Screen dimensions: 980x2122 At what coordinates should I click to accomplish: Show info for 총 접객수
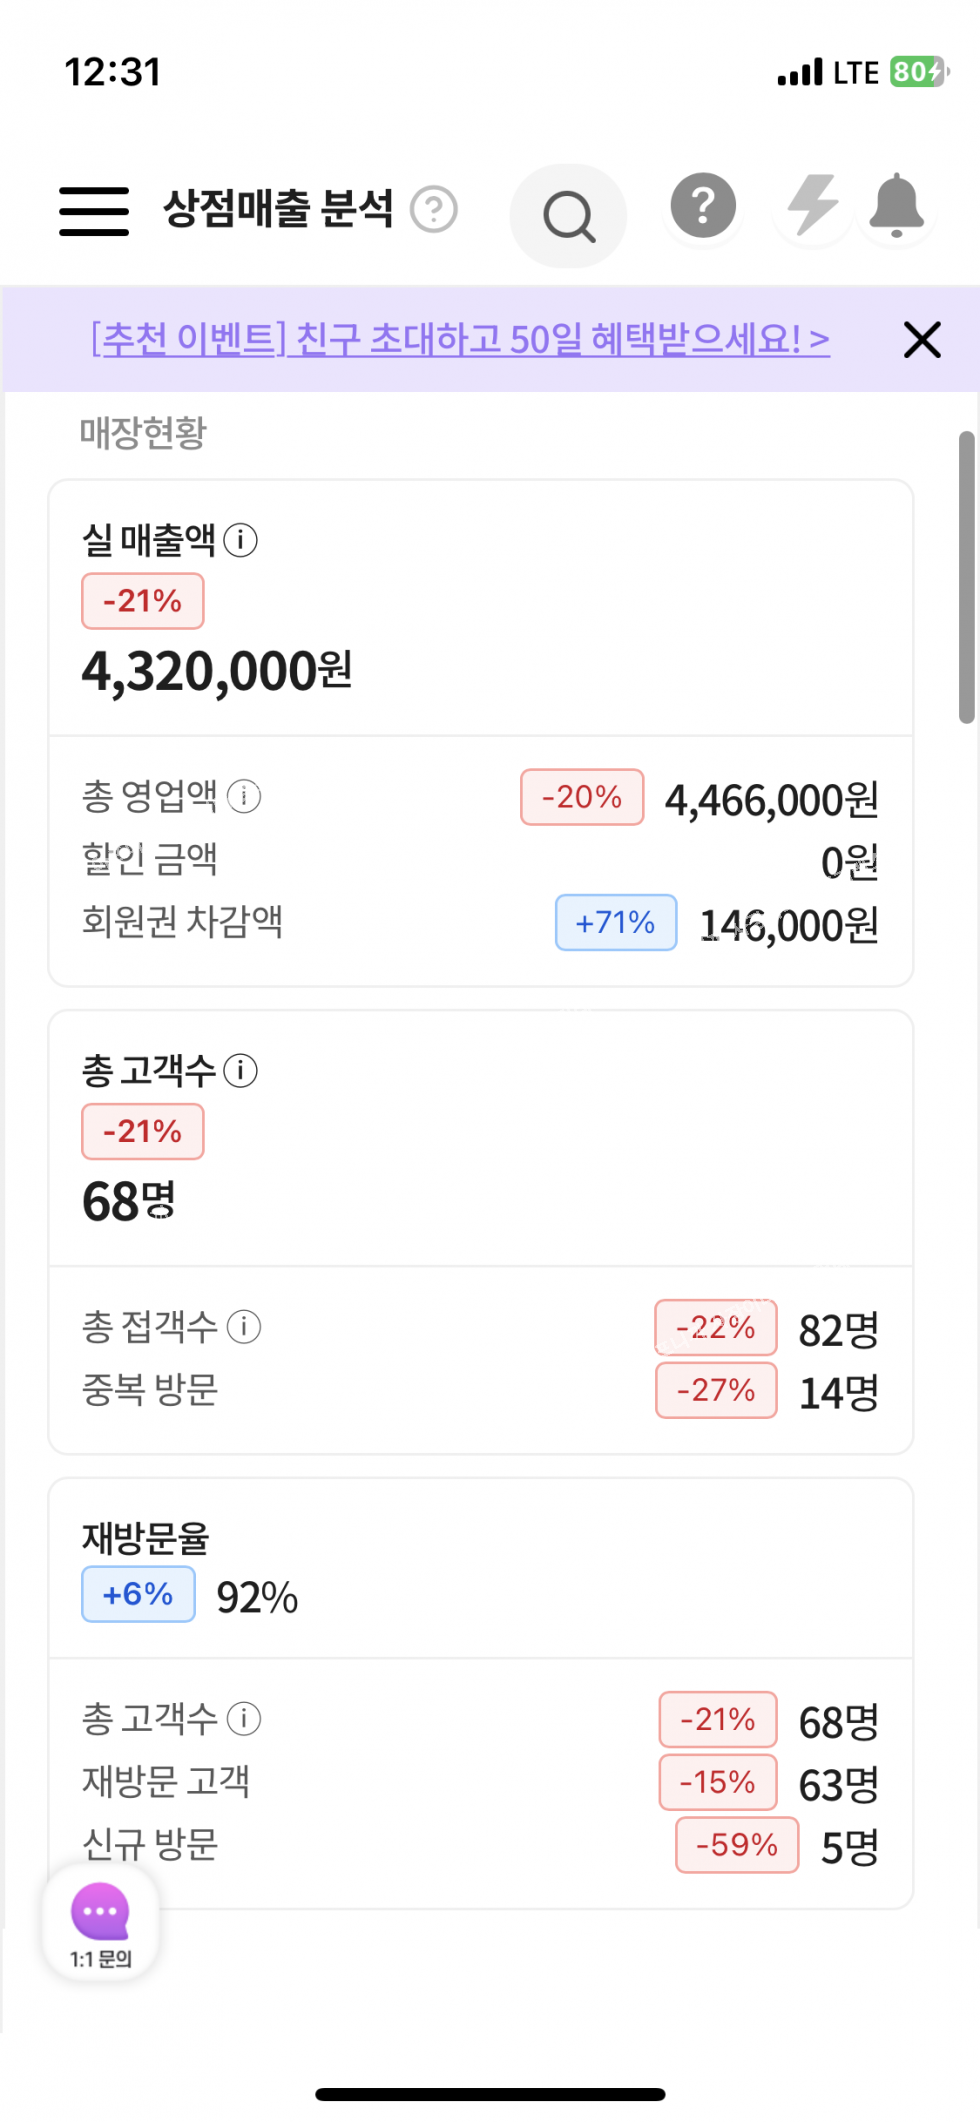[244, 1327]
